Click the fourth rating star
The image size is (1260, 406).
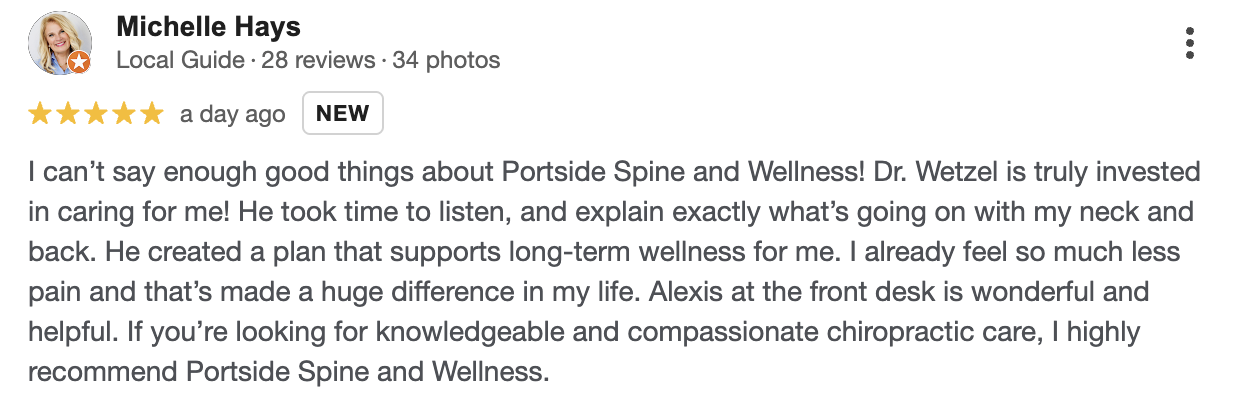[123, 114]
